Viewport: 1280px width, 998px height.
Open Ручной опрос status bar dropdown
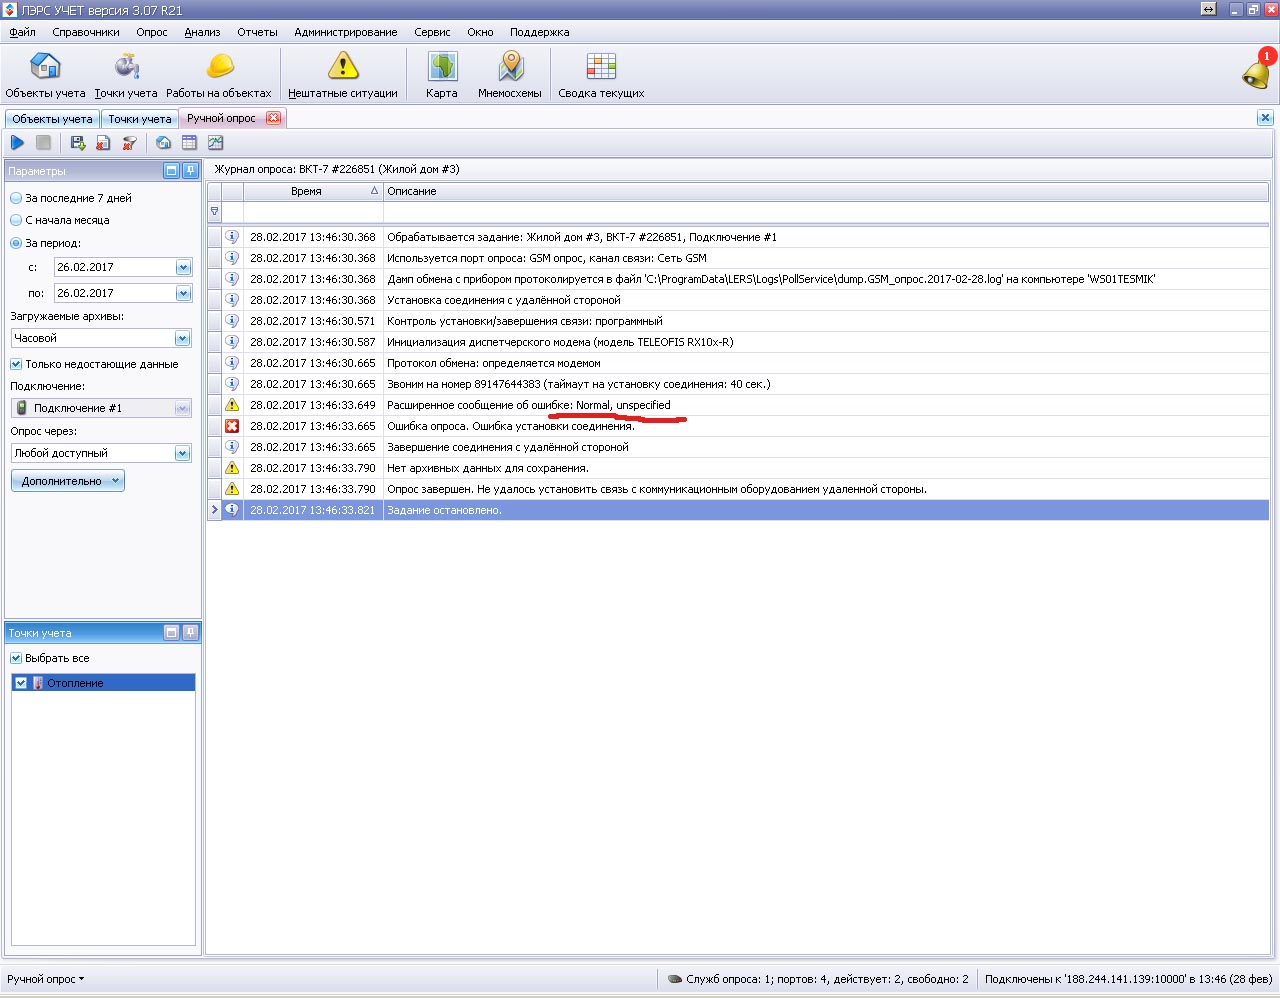pyautogui.click(x=46, y=979)
